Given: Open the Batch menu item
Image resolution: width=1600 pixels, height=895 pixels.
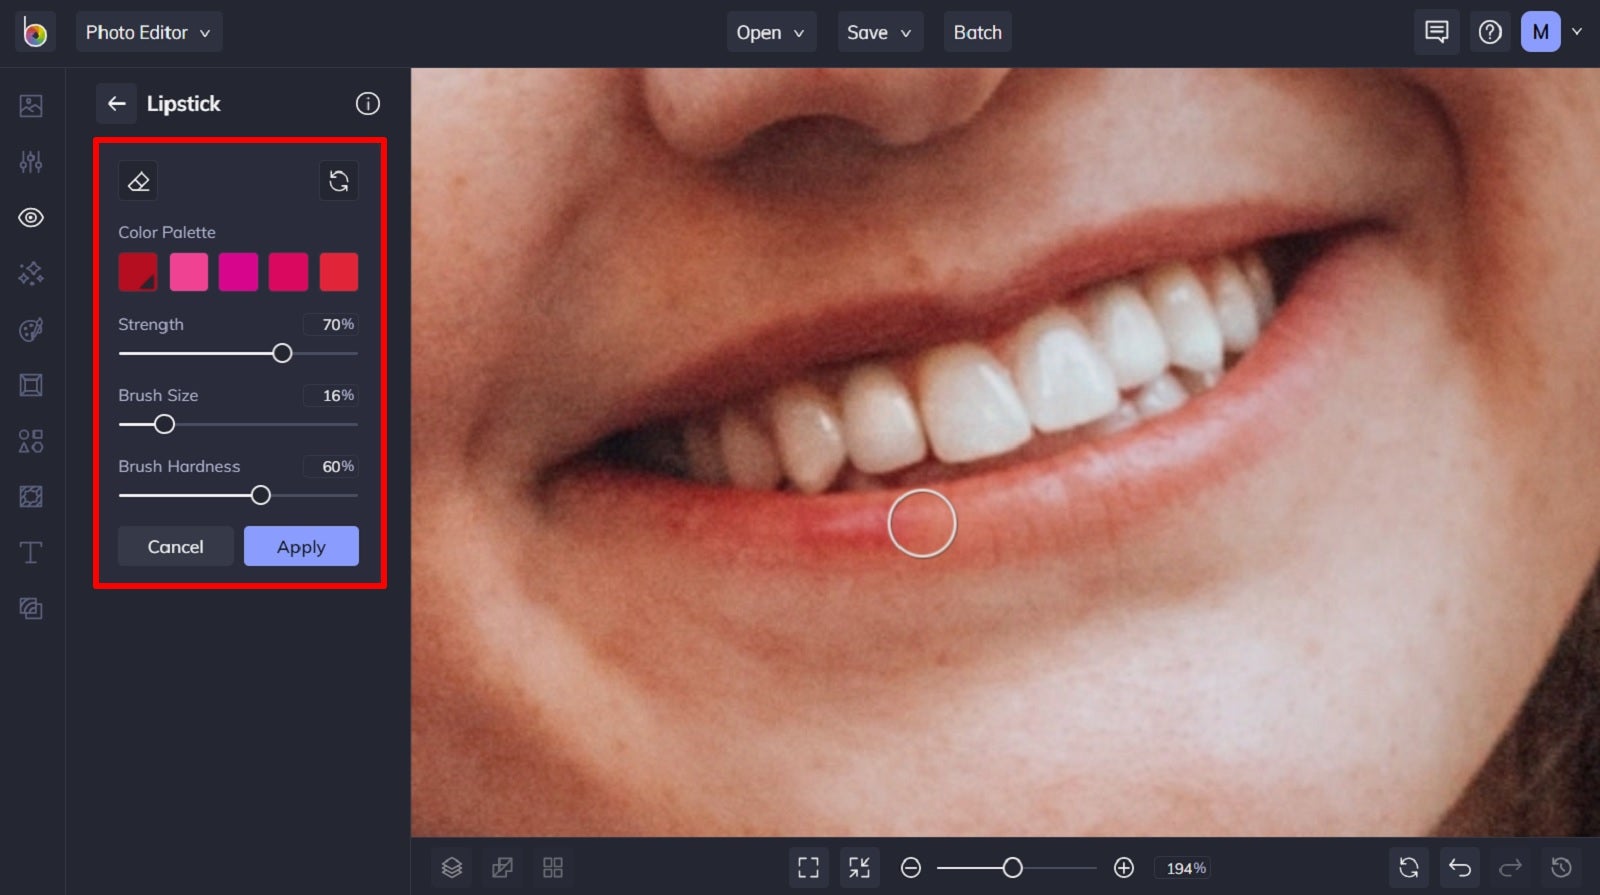Looking at the screenshot, I should click(978, 32).
